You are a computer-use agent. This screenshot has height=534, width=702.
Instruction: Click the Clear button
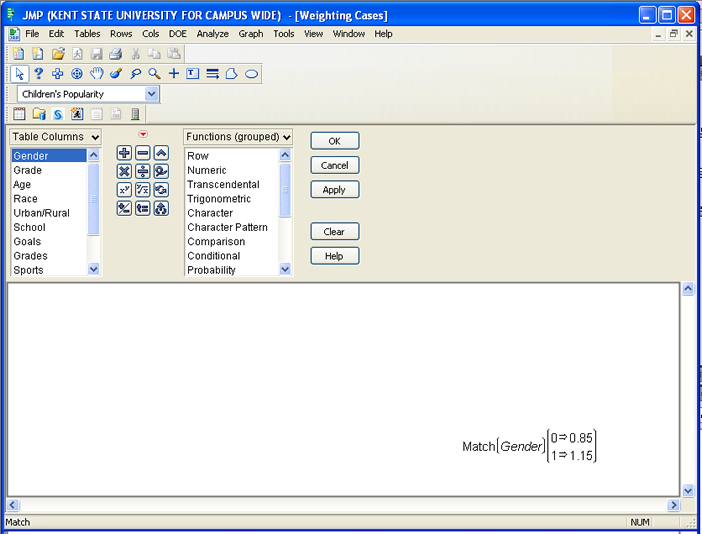pos(335,231)
